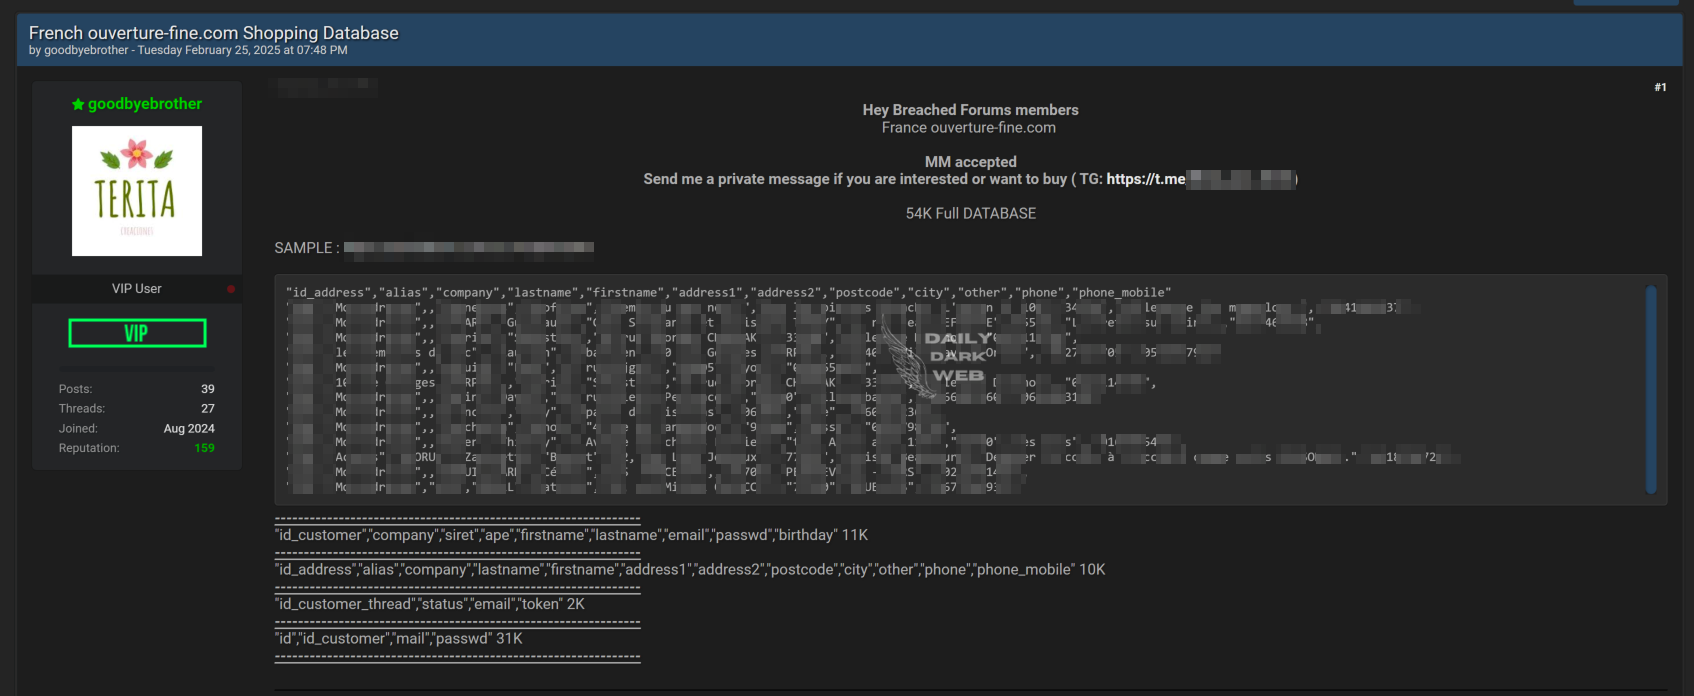The image size is (1694, 696).
Task: Click the thread title French ouverture-fine.com Shopping Database
Action: coord(214,33)
